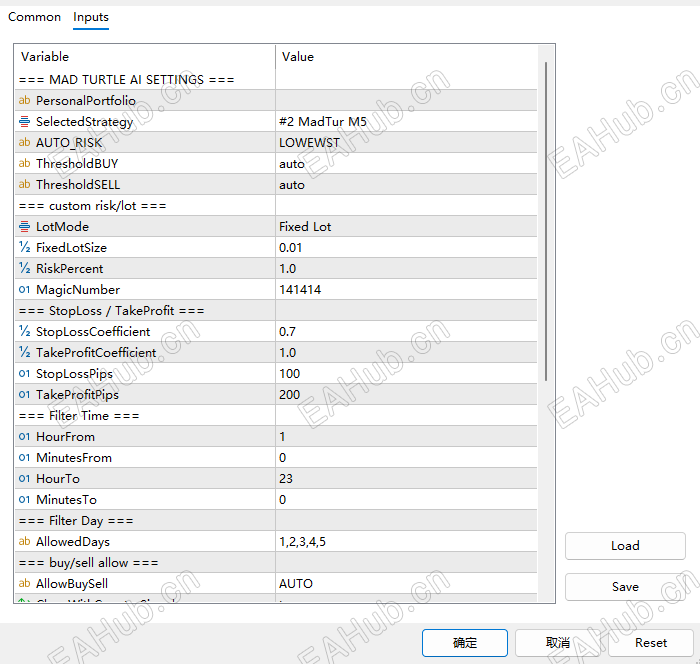
Task: Click the Variable column header
Action: (x=145, y=57)
